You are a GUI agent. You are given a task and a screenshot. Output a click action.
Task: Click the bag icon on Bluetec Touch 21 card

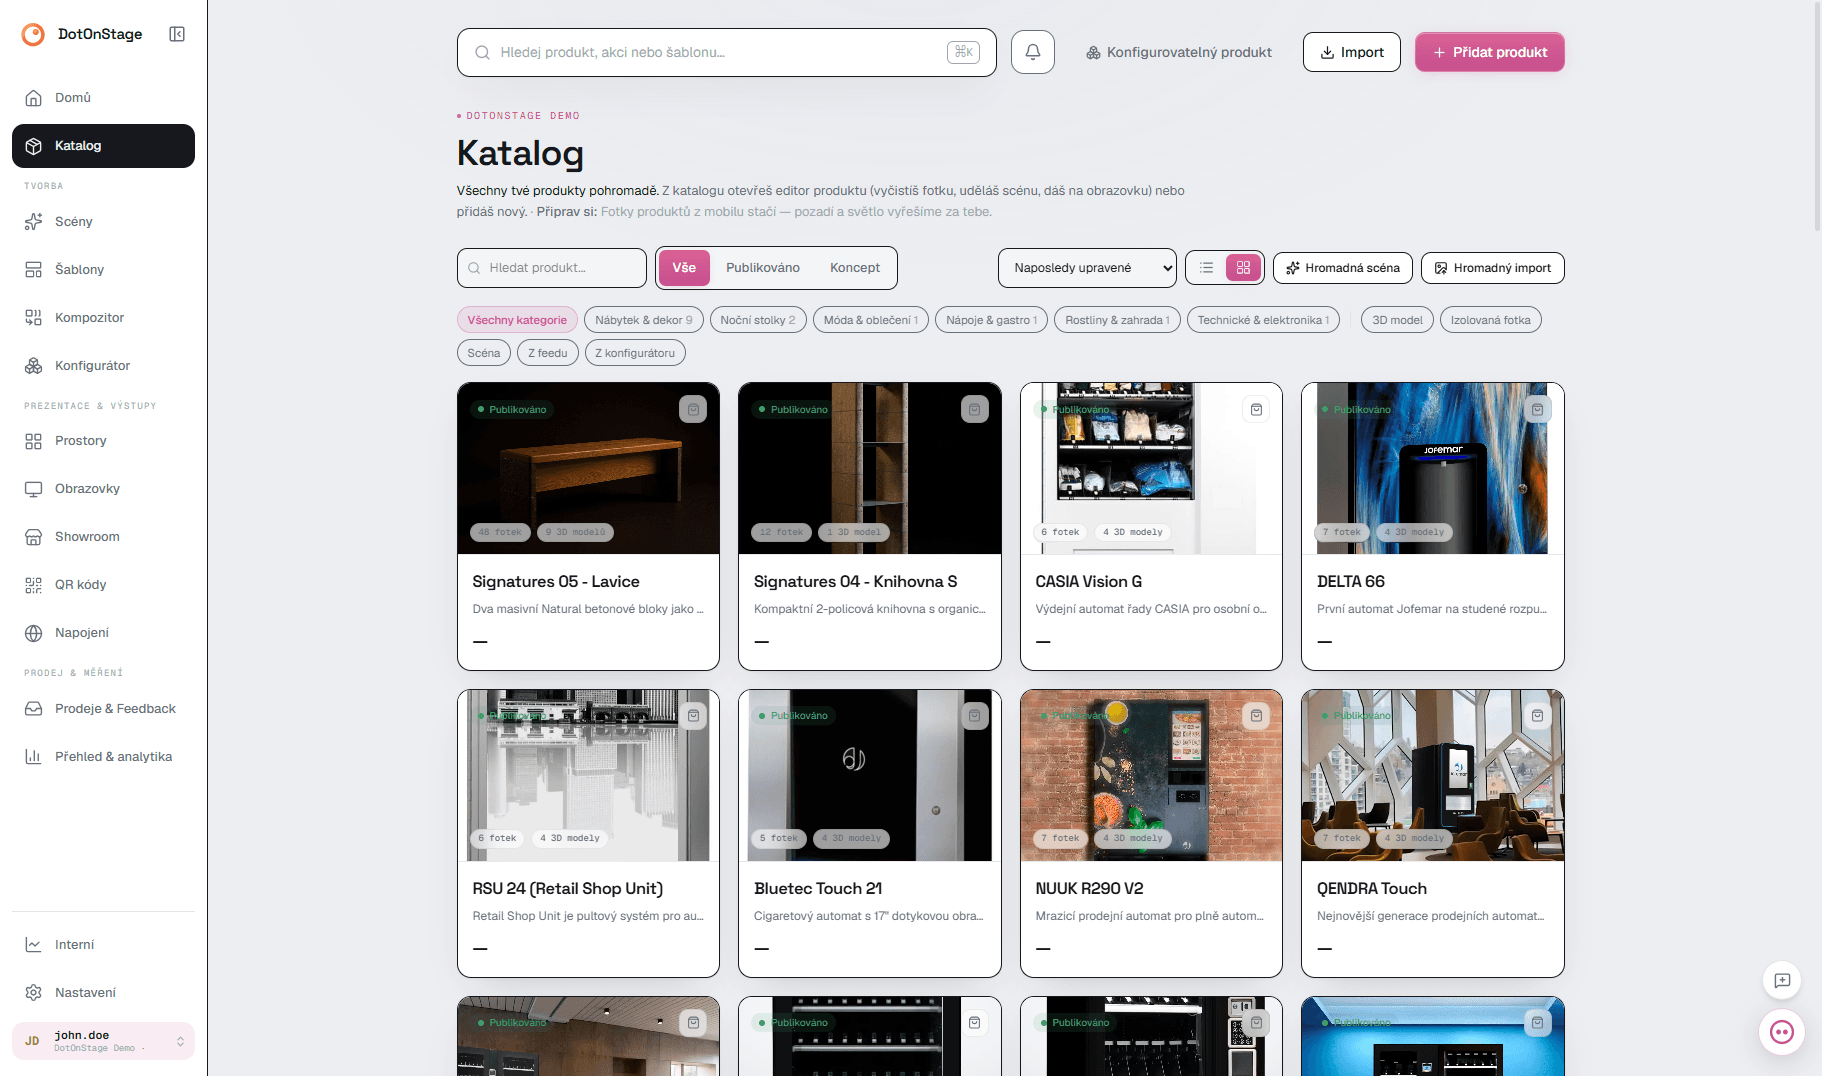[975, 715]
